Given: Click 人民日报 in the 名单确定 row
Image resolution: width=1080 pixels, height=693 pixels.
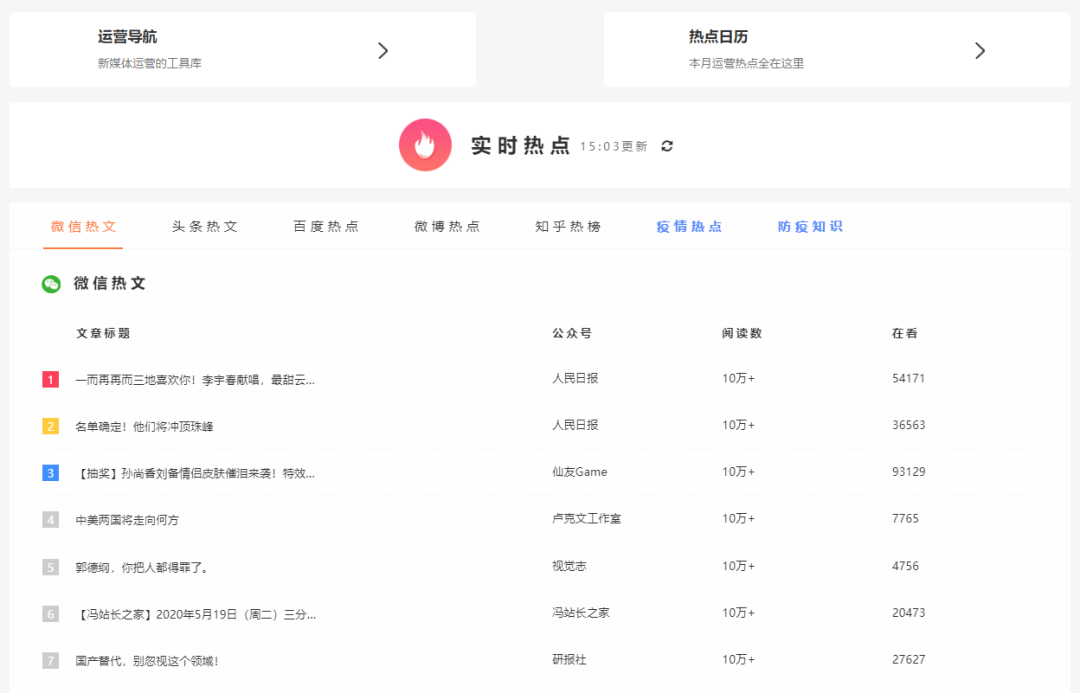Looking at the screenshot, I should 575,425.
